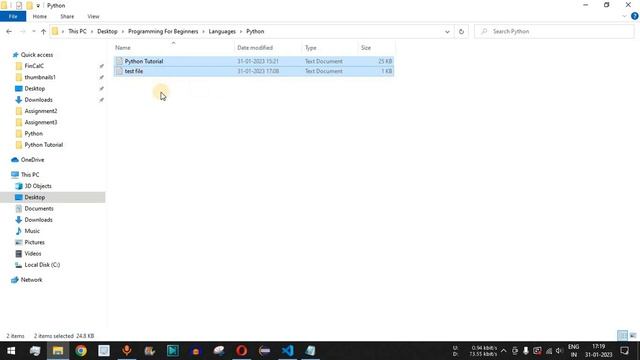Open Local Disk (C:) drive

tap(42, 265)
